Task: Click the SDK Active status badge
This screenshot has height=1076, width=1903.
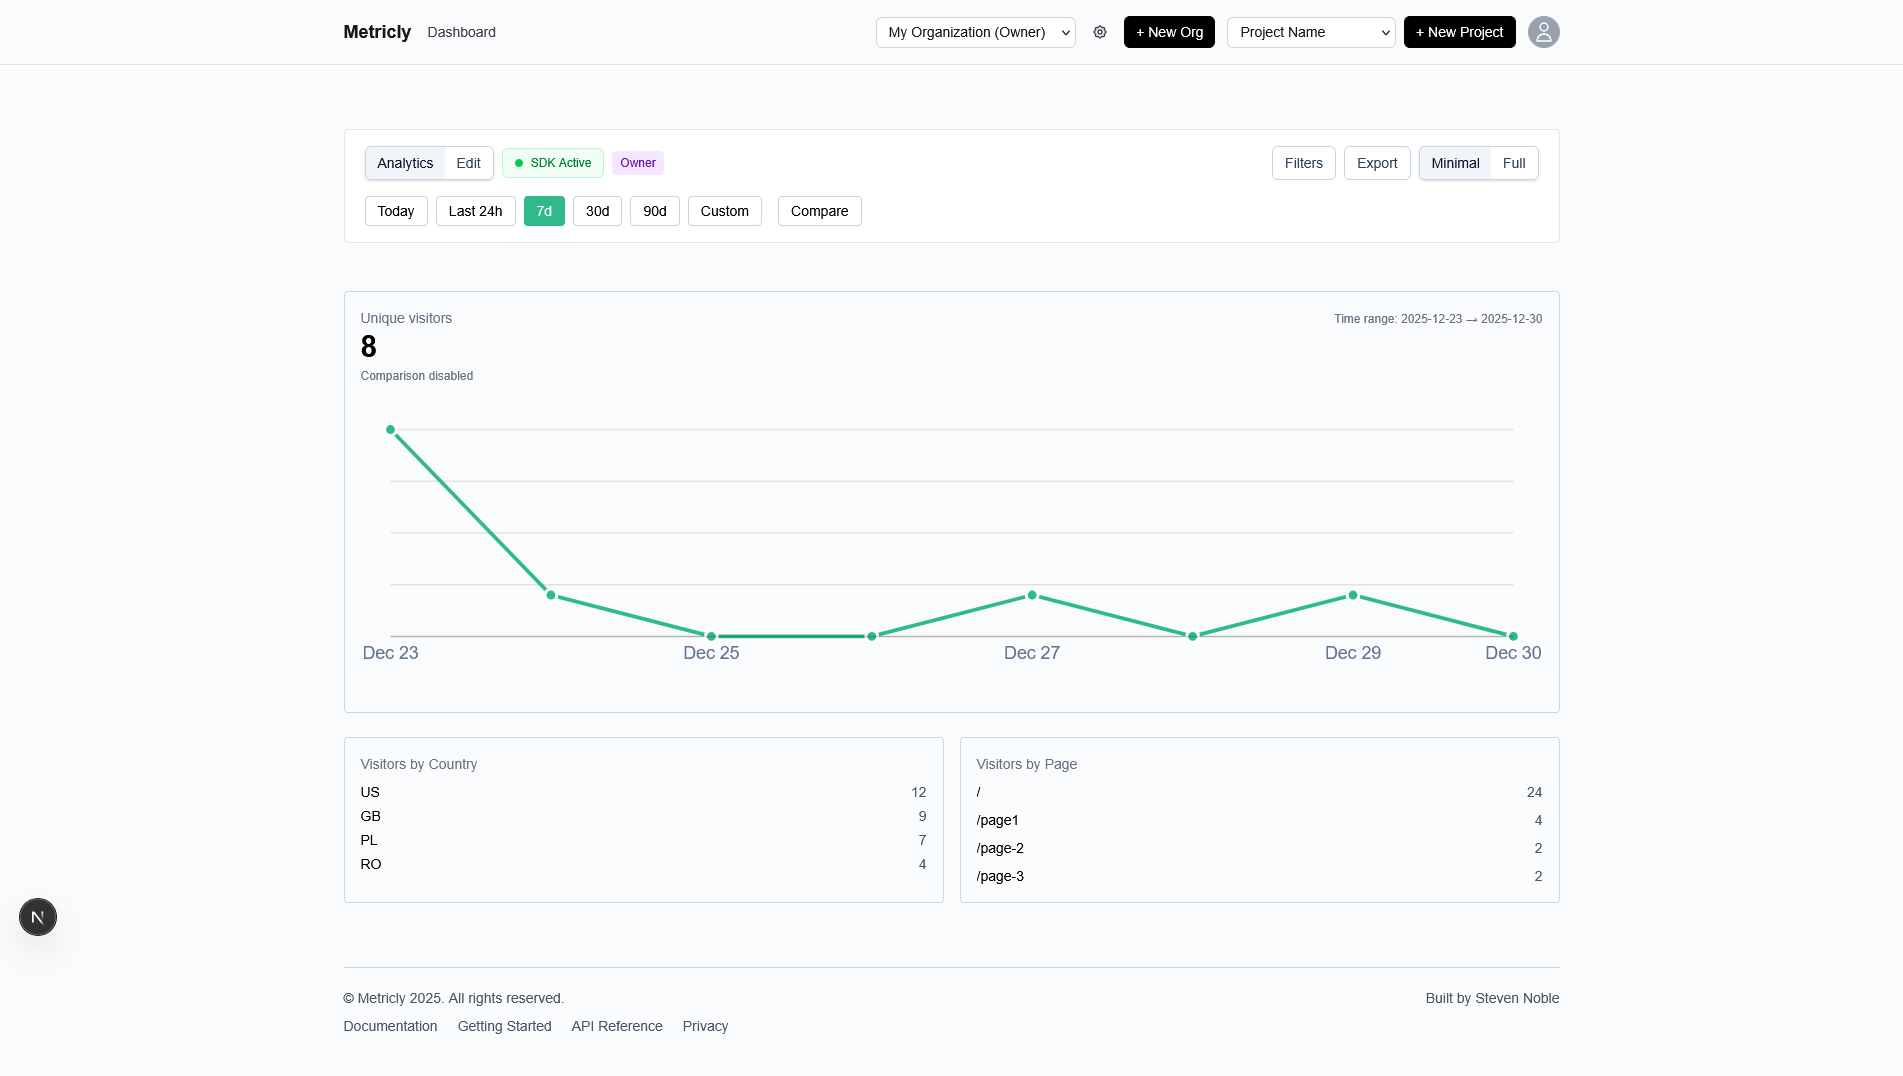Action: pyautogui.click(x=552, y=162)
